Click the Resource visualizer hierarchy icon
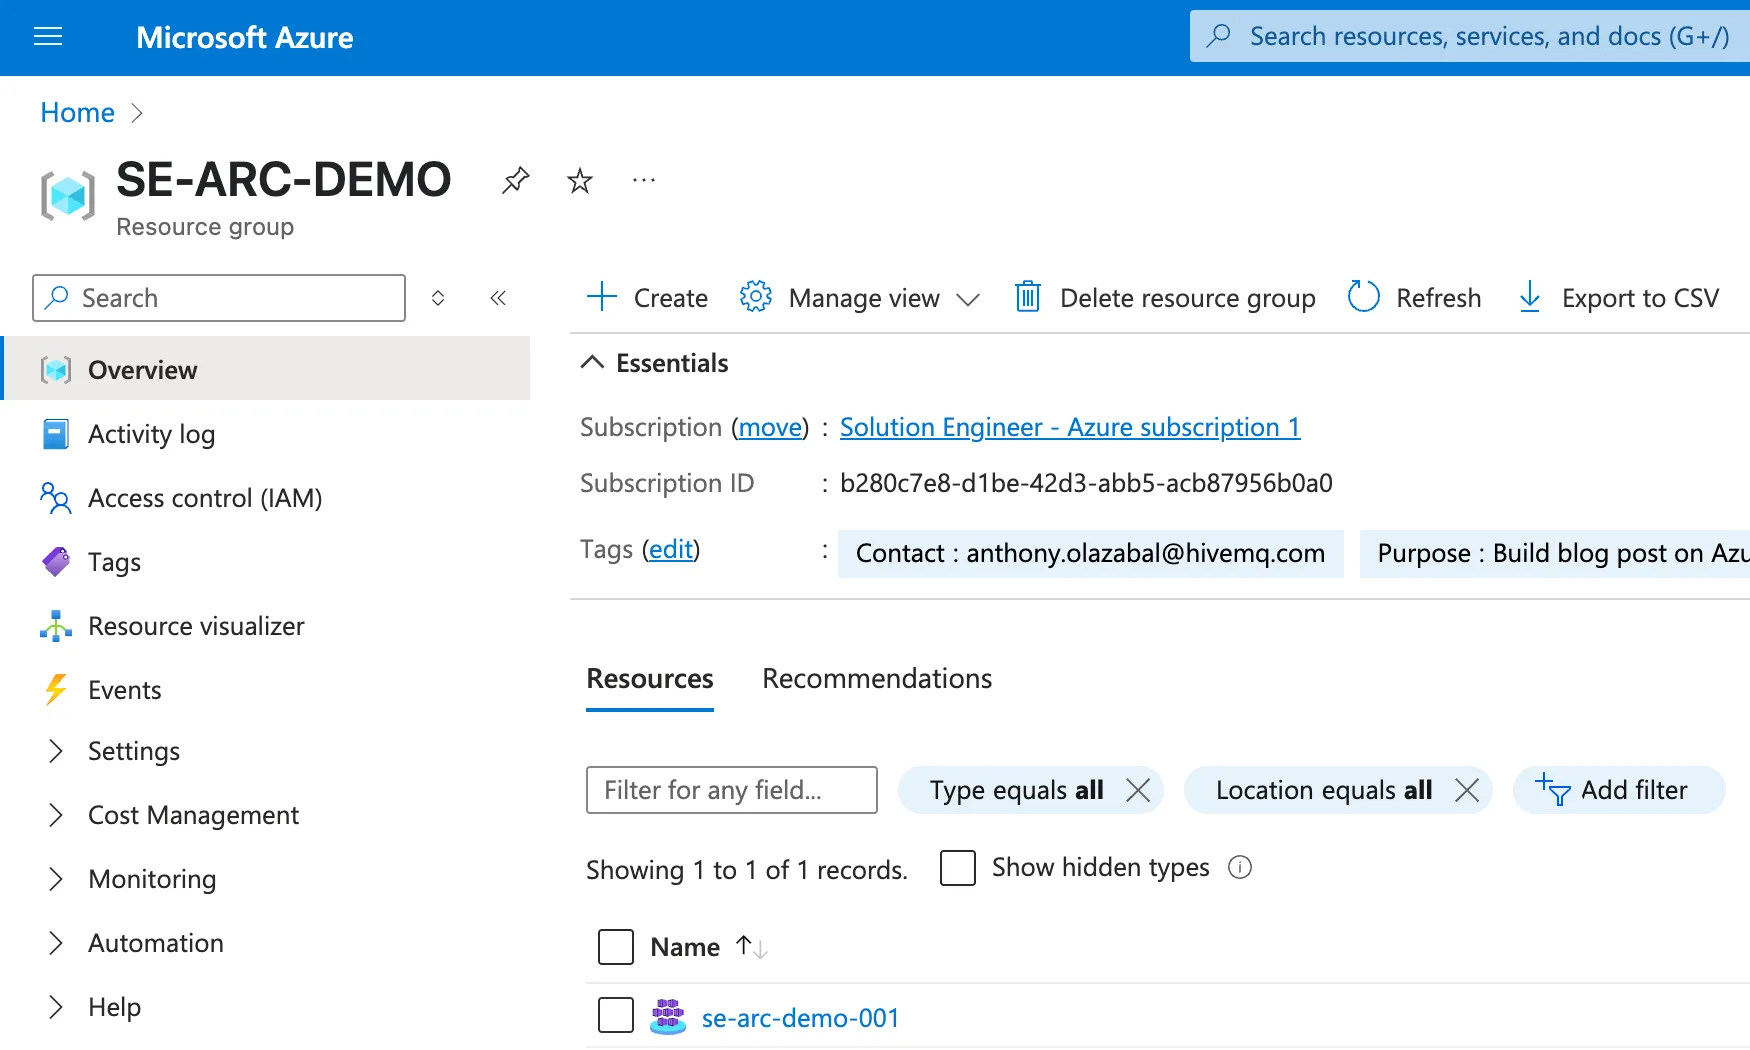The width and height of the screenshot is (1750, 1050). click(56, 626)
